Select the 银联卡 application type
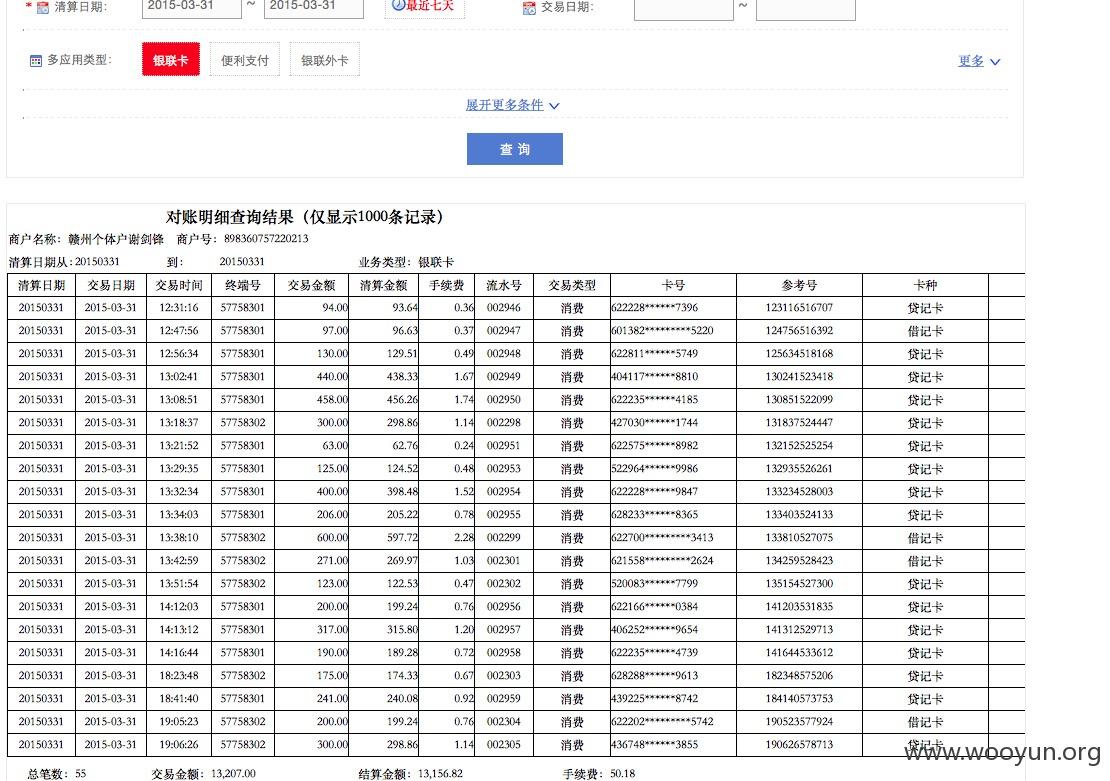The width and height of the screenshot is (1110, 781). click(171, 59)
